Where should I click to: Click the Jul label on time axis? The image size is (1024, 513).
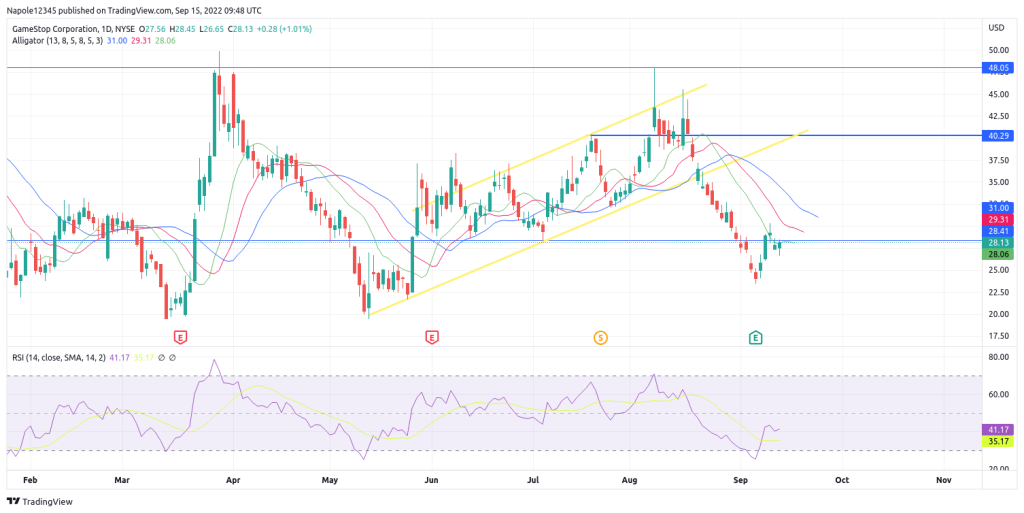click(x=533, y=480)
